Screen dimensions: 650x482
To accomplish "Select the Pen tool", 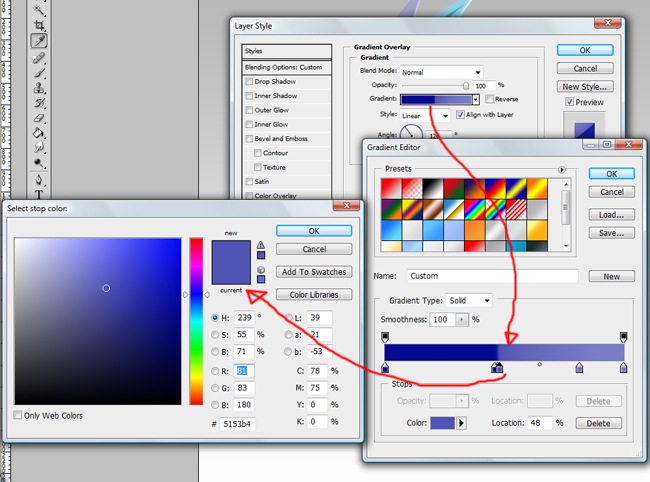I will (39, 180).
